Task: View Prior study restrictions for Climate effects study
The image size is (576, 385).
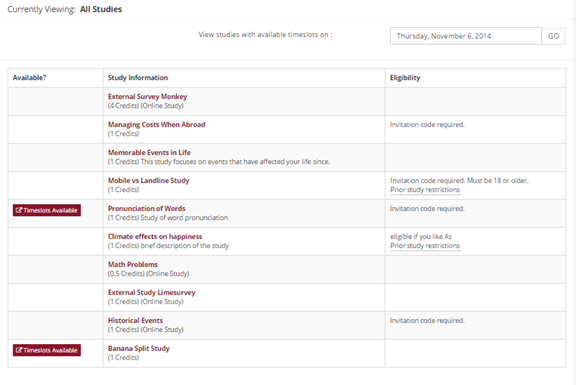Action: point(425,245)
